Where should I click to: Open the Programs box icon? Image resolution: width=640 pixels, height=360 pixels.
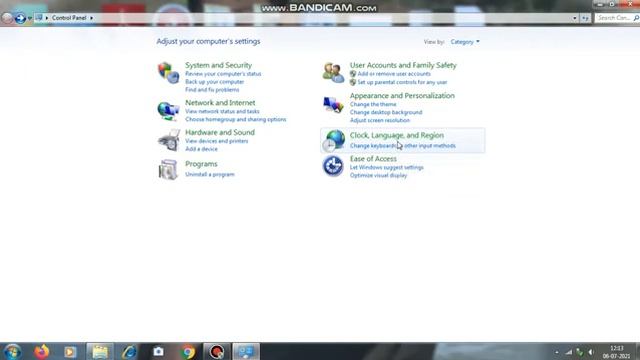click(x=168, y=169)
